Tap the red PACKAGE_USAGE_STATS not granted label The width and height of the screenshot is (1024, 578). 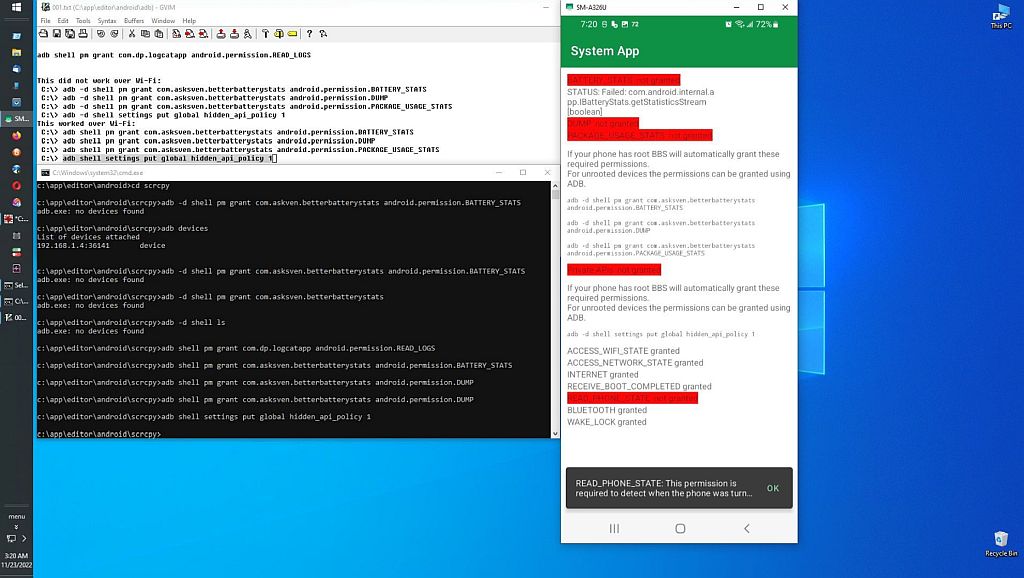[639, 135]
